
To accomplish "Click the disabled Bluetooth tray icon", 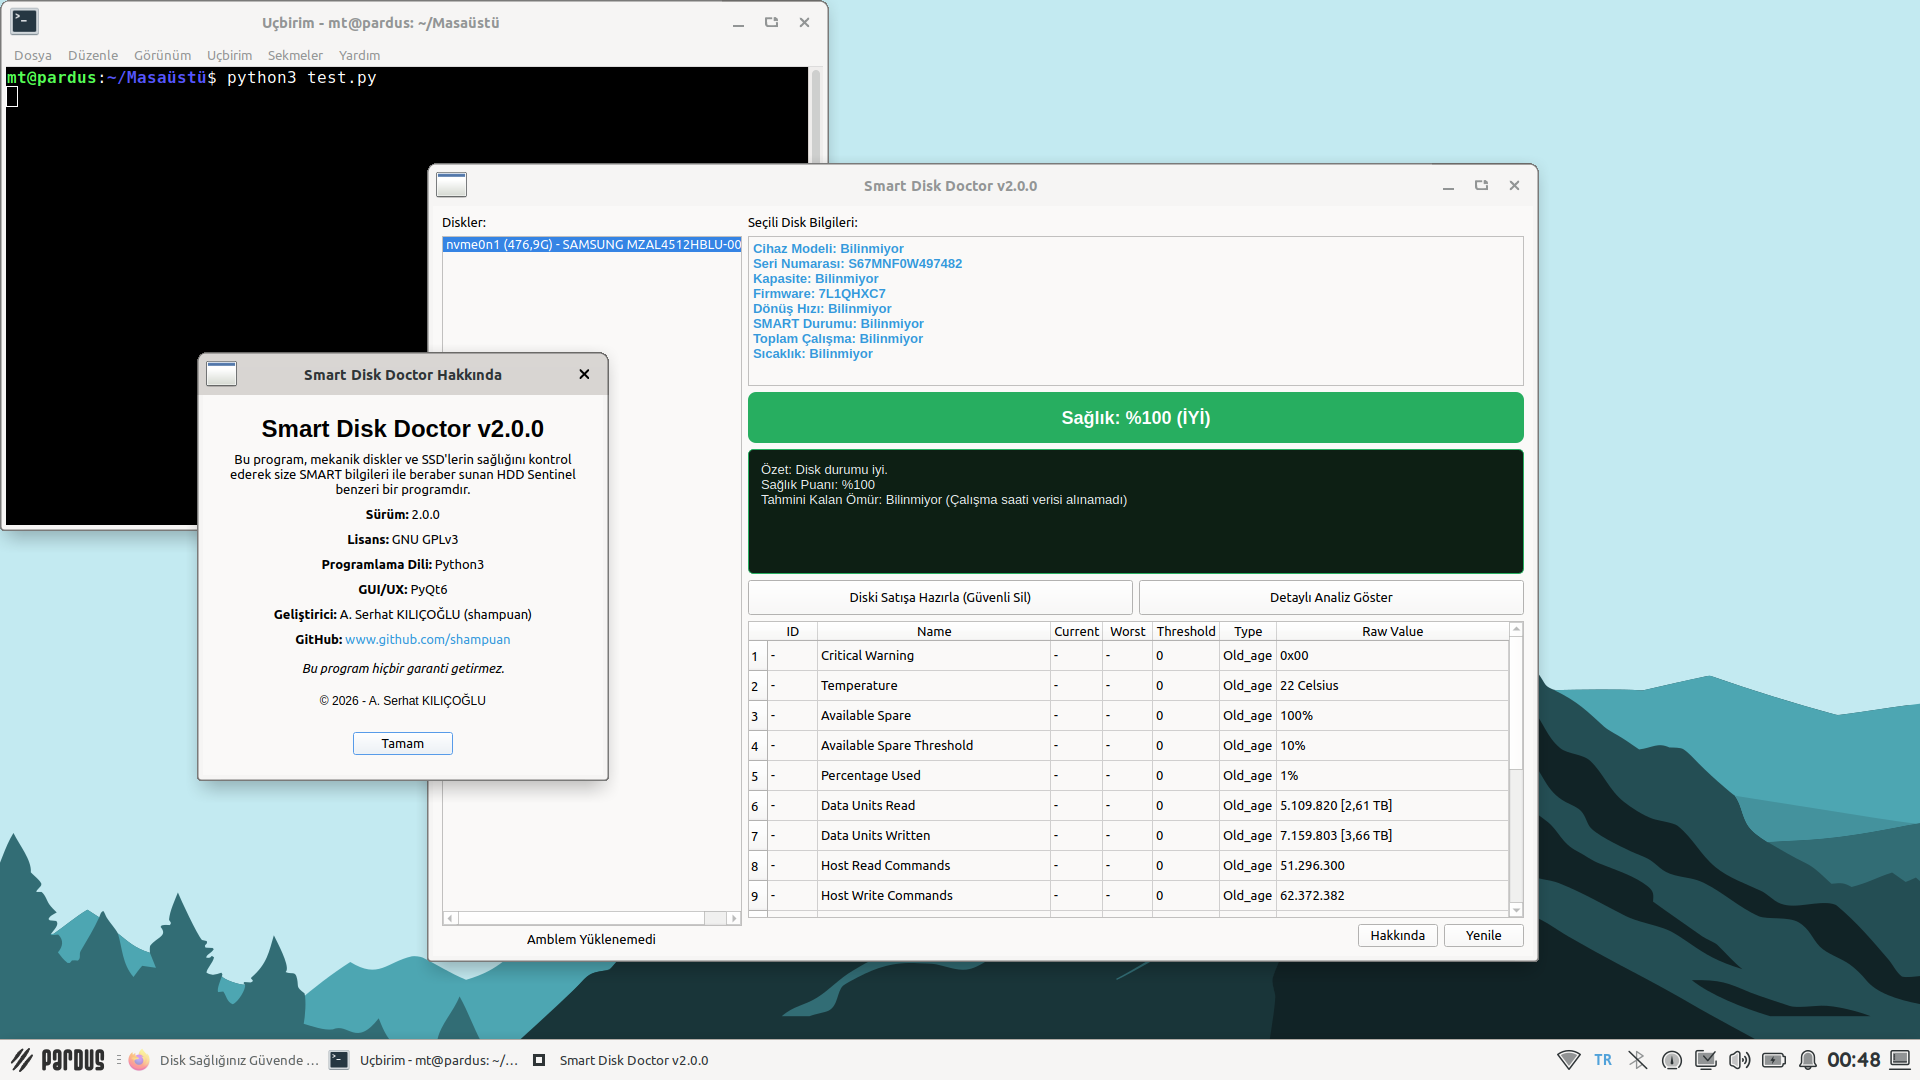I will [1637, 1060].
